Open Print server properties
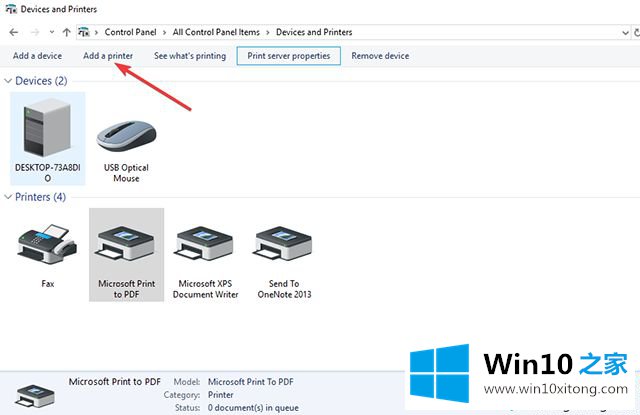The width and height of the screenshot is (640, 415). pos(289,56)
